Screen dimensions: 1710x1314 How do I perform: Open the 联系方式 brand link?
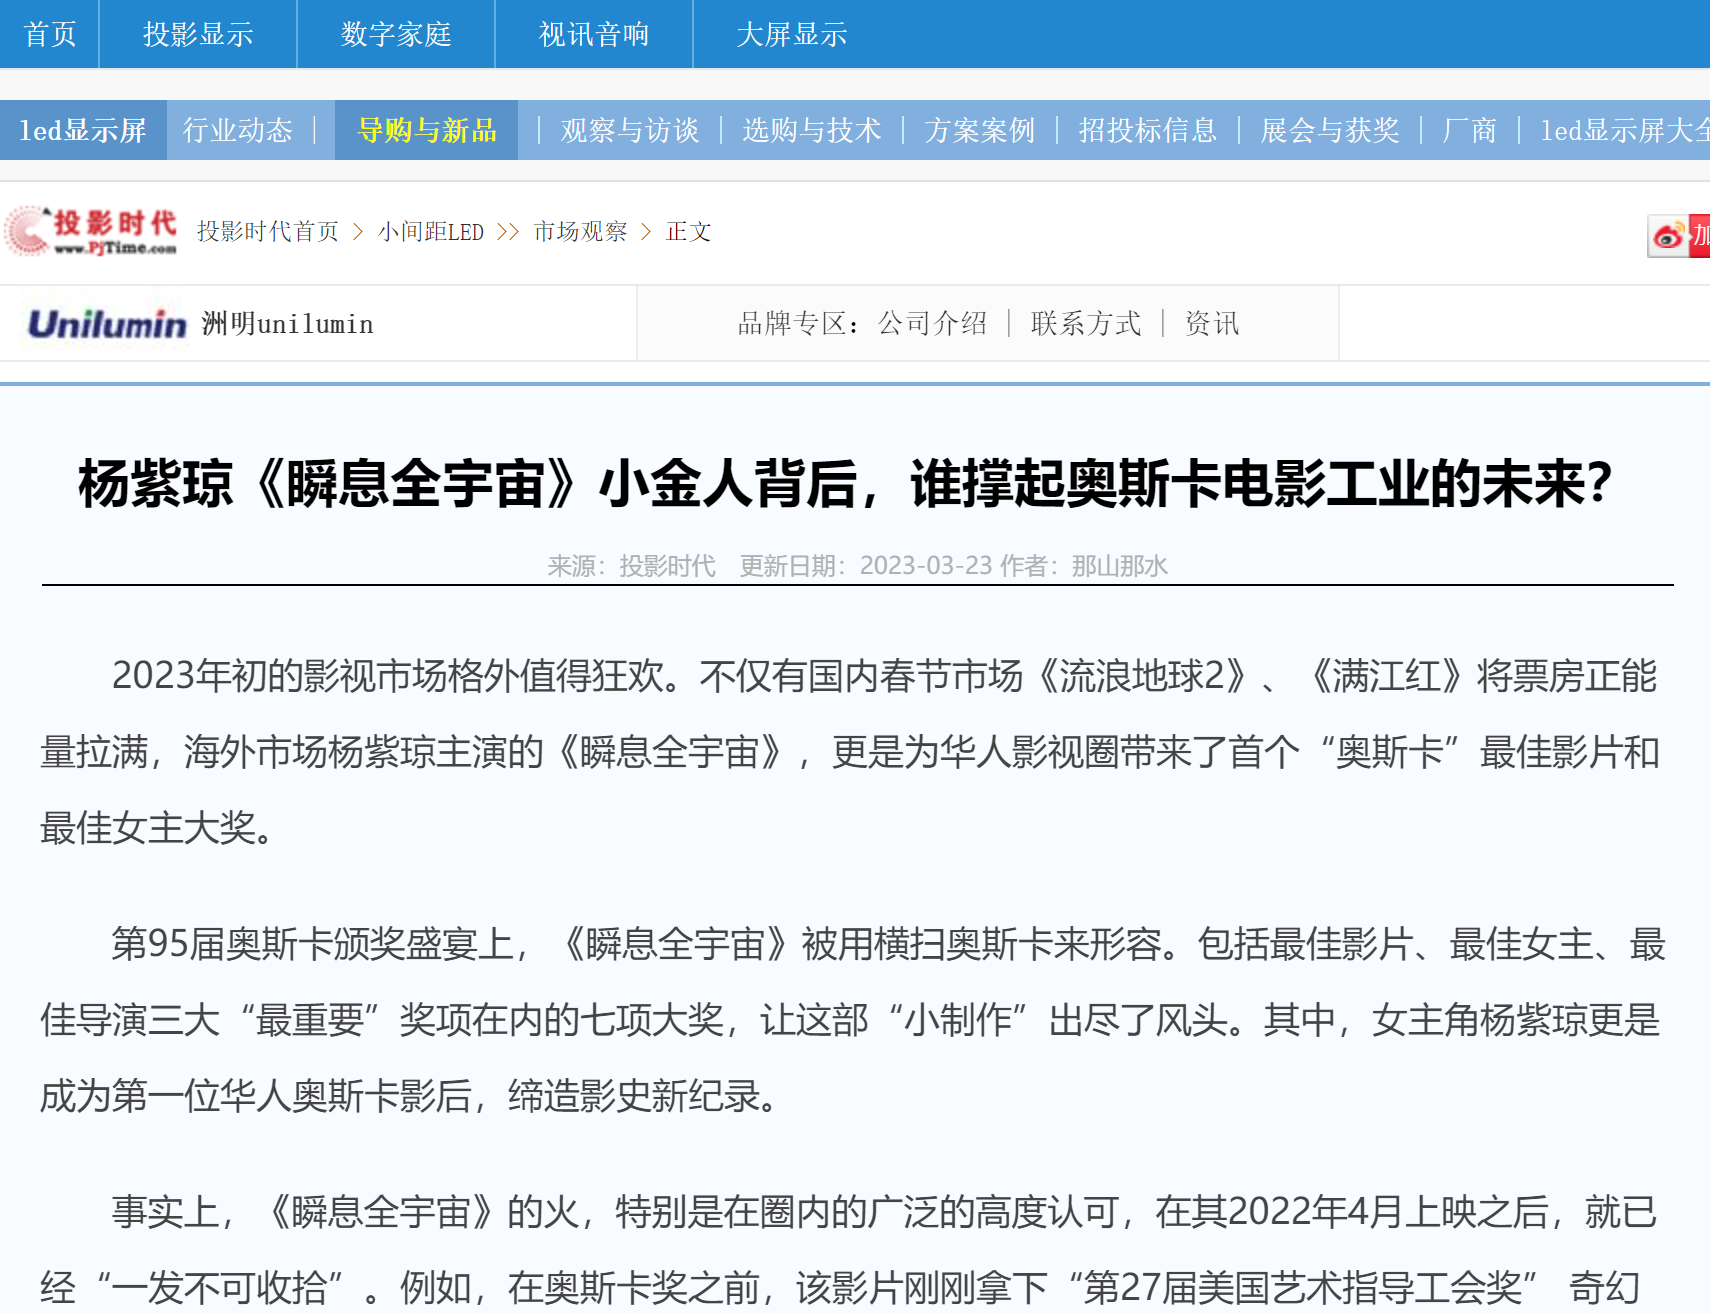(1086, 323)
